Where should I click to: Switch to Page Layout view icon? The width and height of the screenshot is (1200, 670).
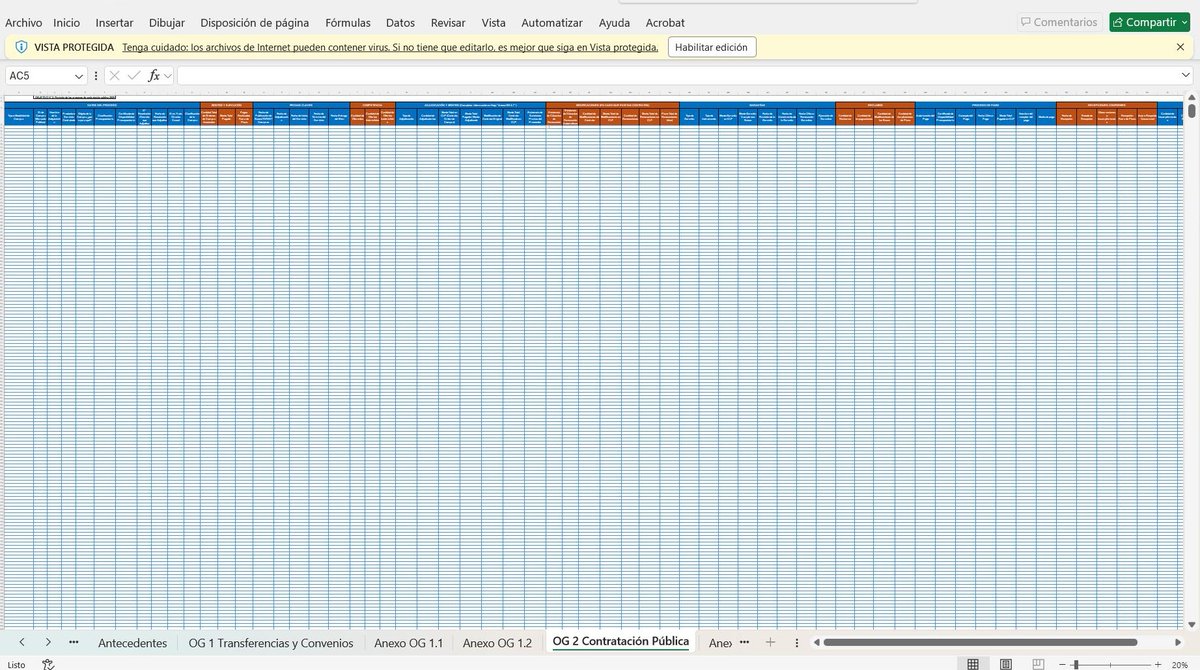(1006, 664)
